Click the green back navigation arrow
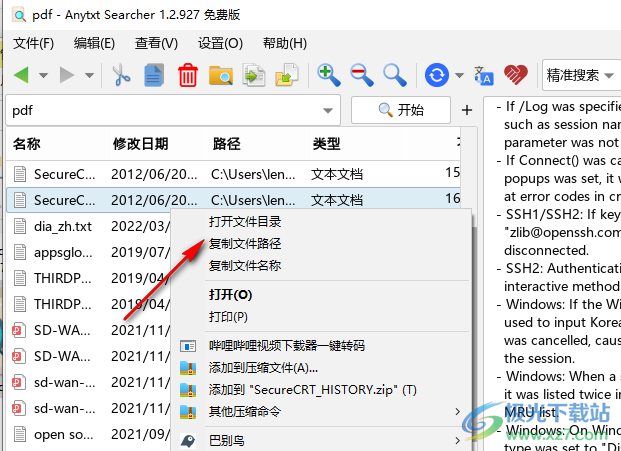Viewport: 621px width, 451px height. pos(21,75)
